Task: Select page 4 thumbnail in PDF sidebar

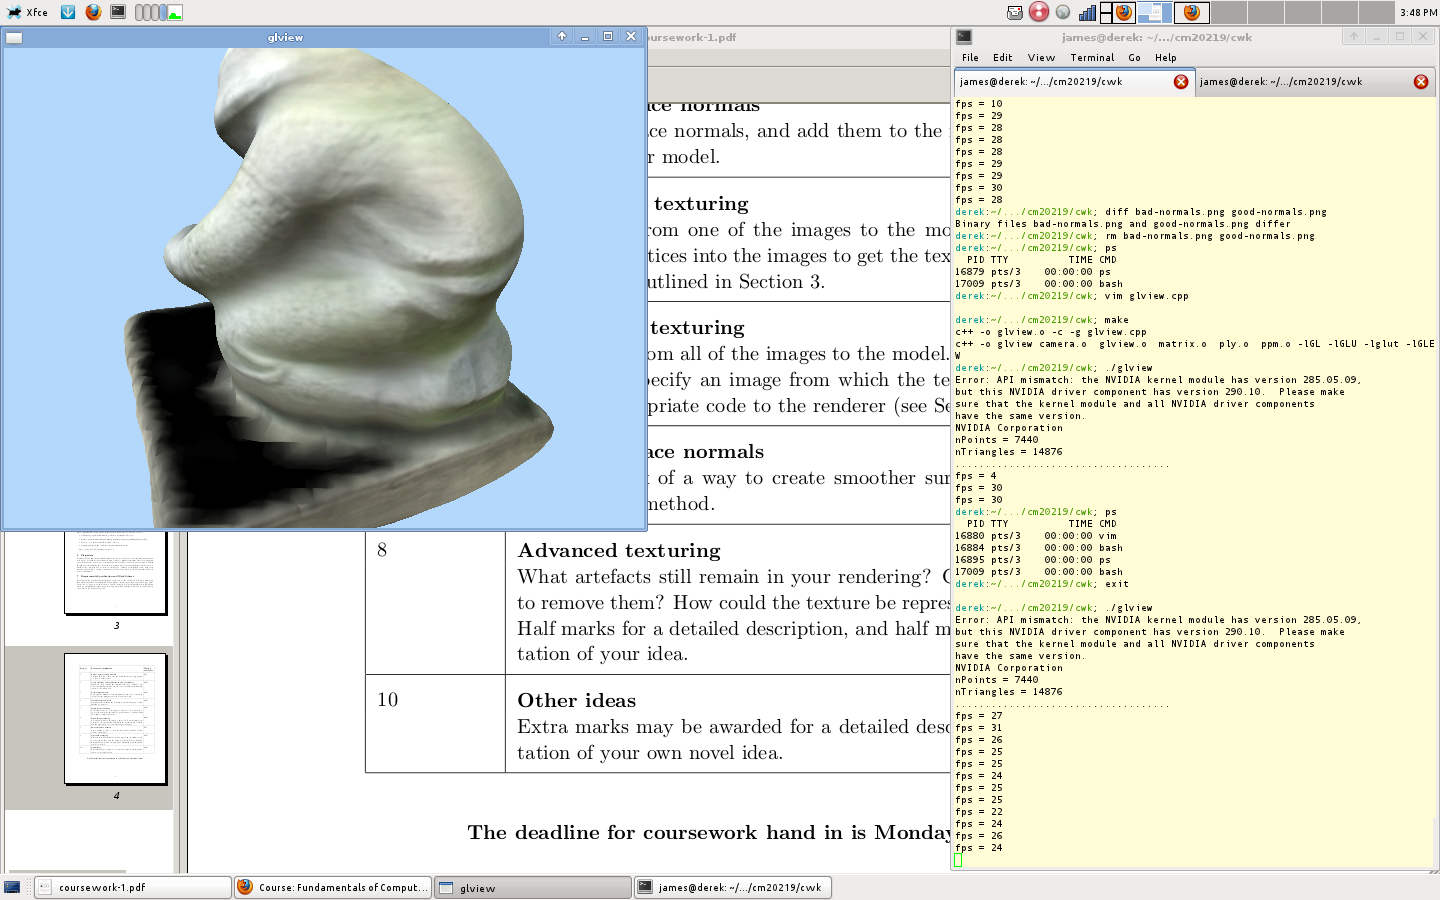Action: 115,719
